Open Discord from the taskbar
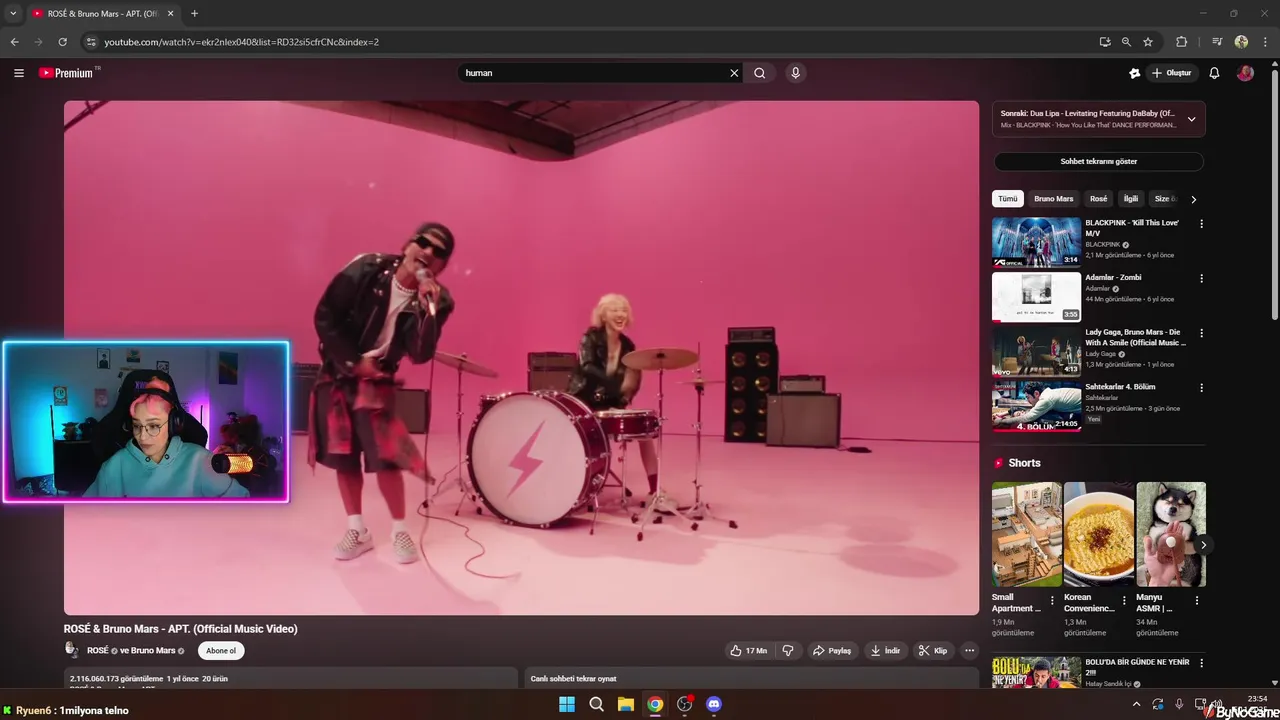 [x=714, y=704]
